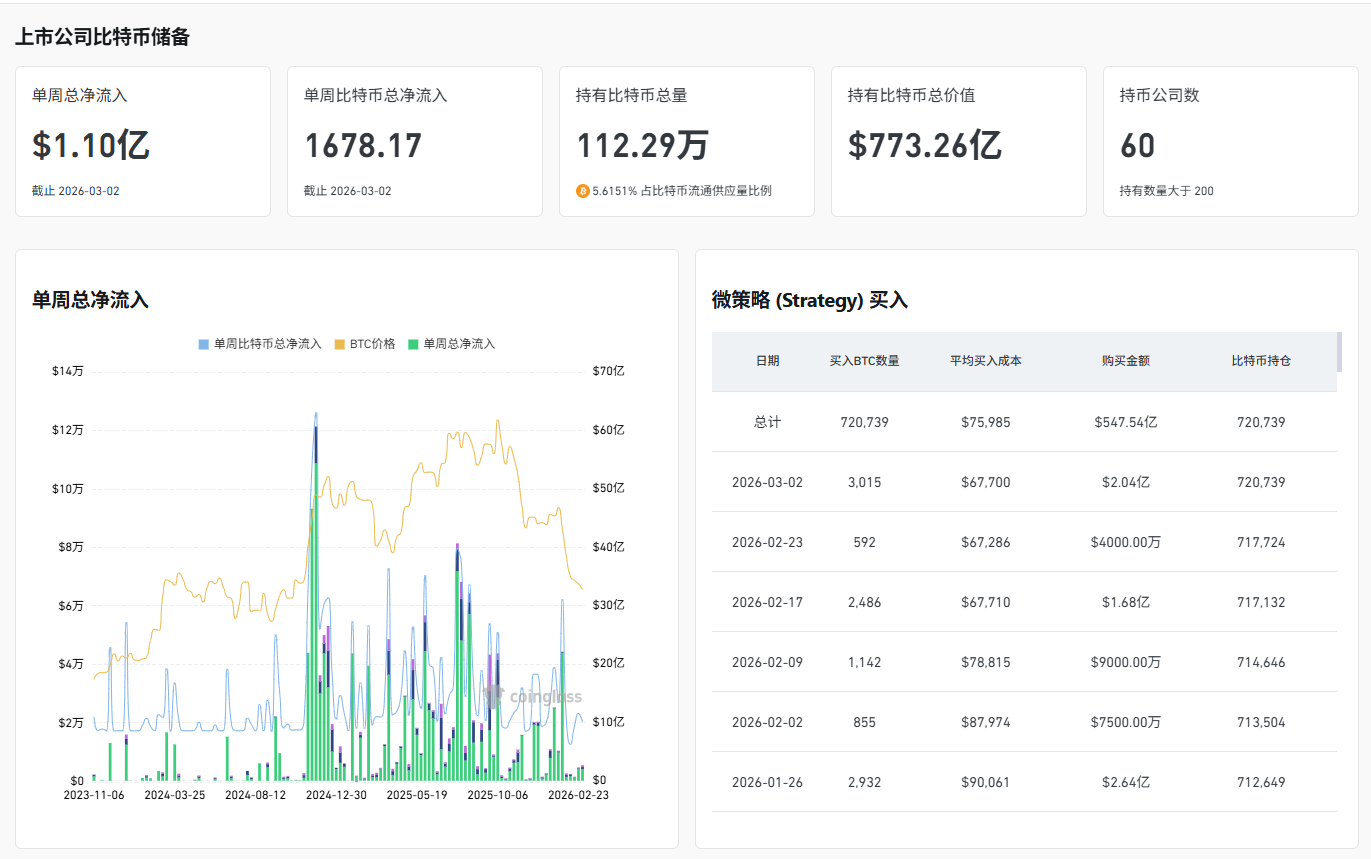Click the 2024-12-30 x-axis date label

pos(336,795)
